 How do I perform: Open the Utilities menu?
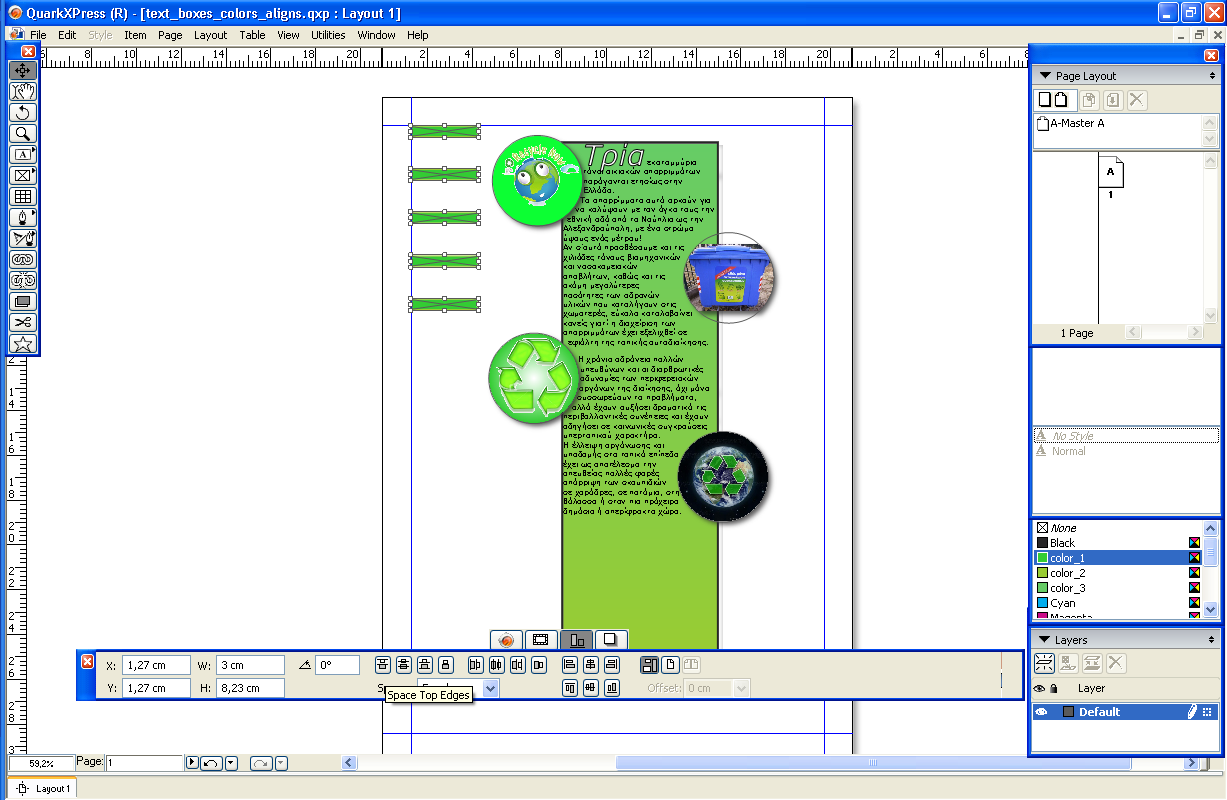[x=328, y=35]
